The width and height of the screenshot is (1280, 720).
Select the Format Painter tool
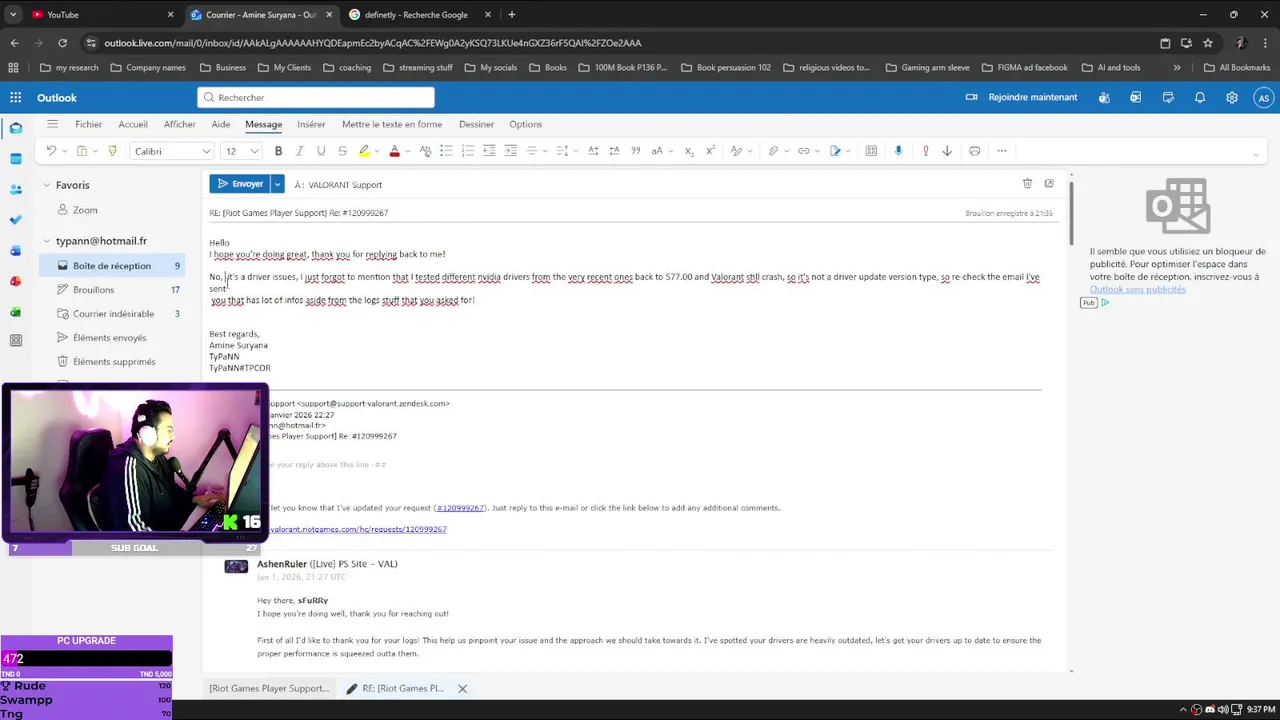point(112,151)
